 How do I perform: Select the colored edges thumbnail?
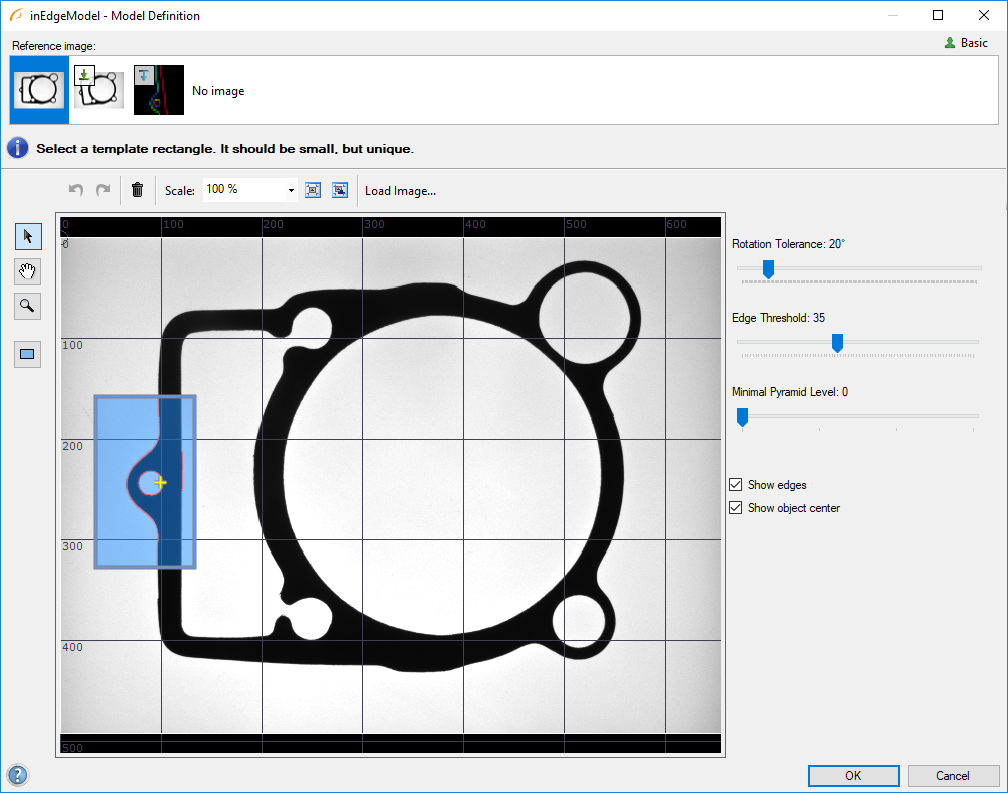click(159, 90)
